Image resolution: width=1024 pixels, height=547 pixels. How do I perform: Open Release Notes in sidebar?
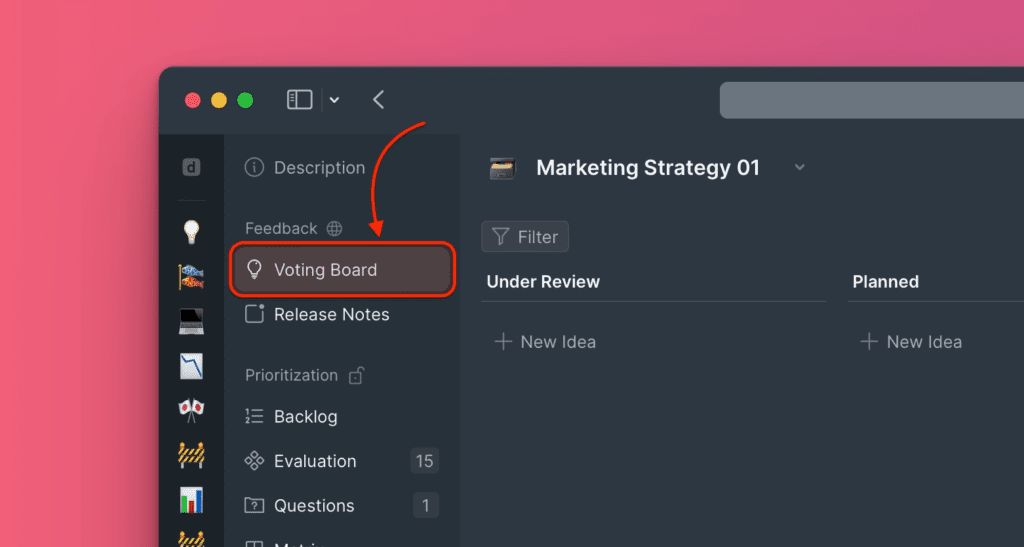[x=330, y=314]
